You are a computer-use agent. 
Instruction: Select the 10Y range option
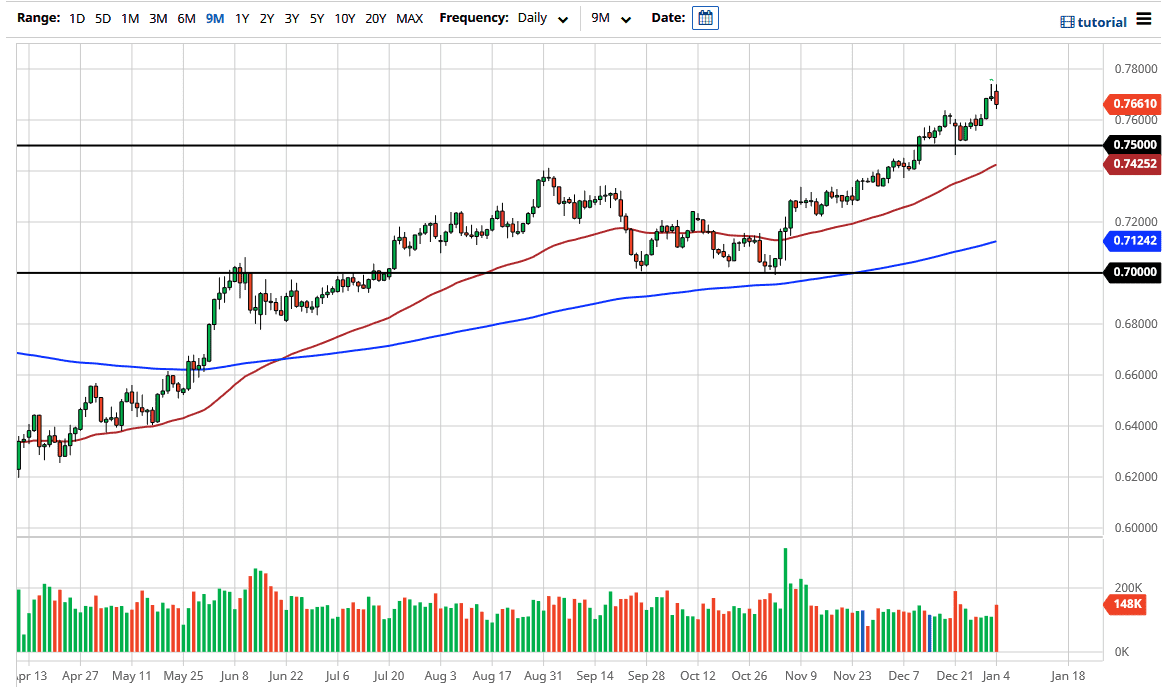pos(344,18)
